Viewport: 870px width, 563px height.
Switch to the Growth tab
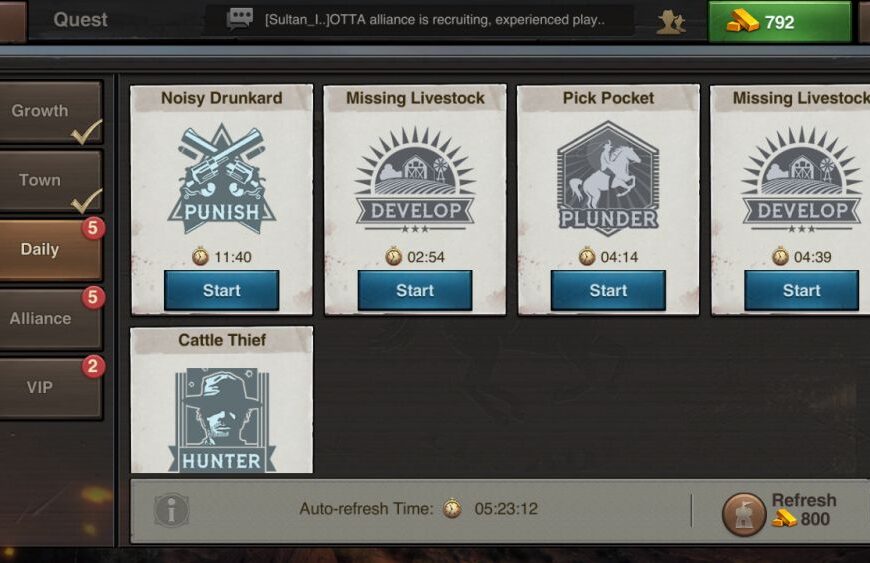click(50, 111)
